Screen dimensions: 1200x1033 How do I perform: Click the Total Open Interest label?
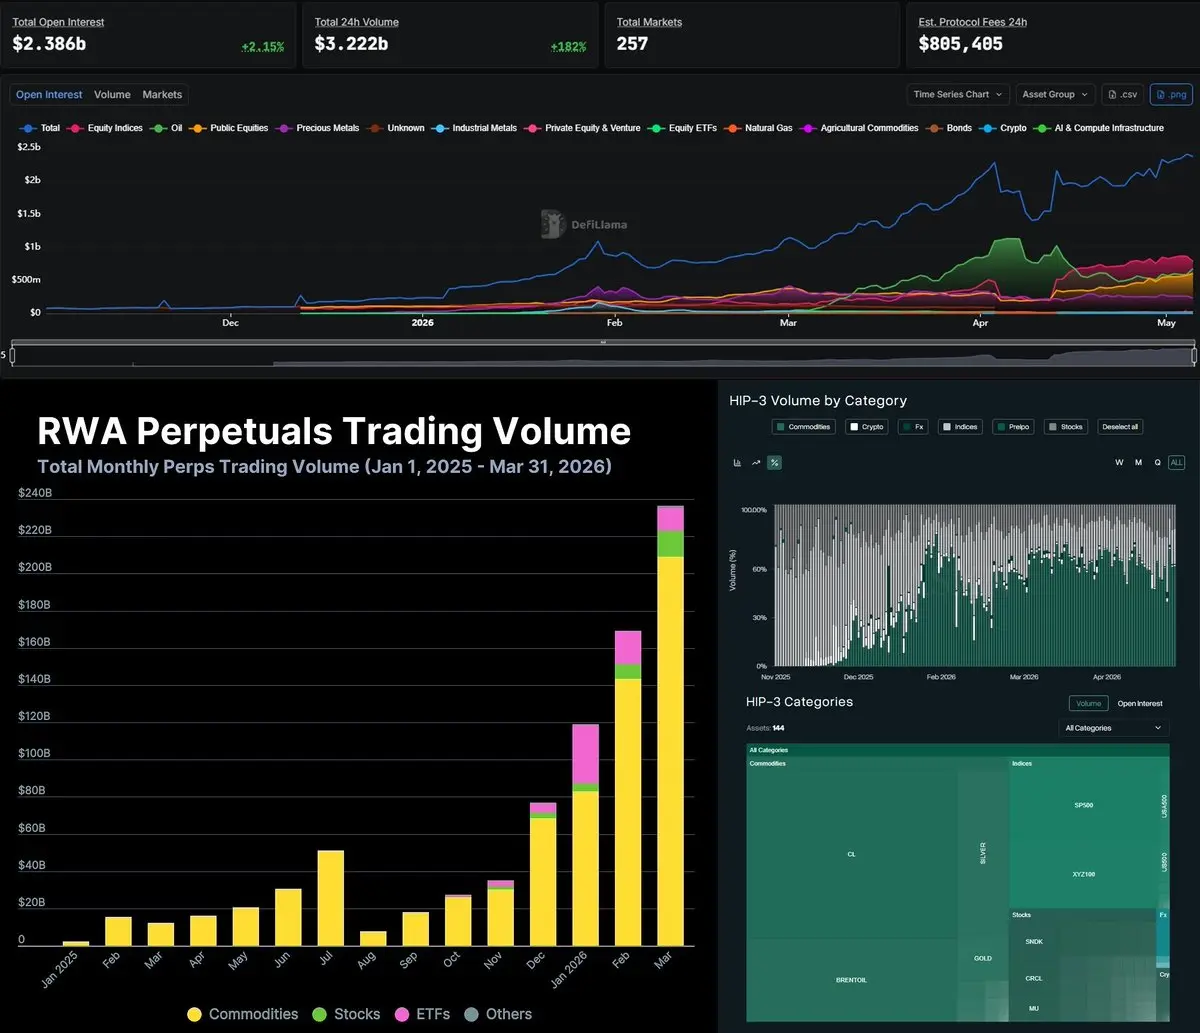coord(58,22)
